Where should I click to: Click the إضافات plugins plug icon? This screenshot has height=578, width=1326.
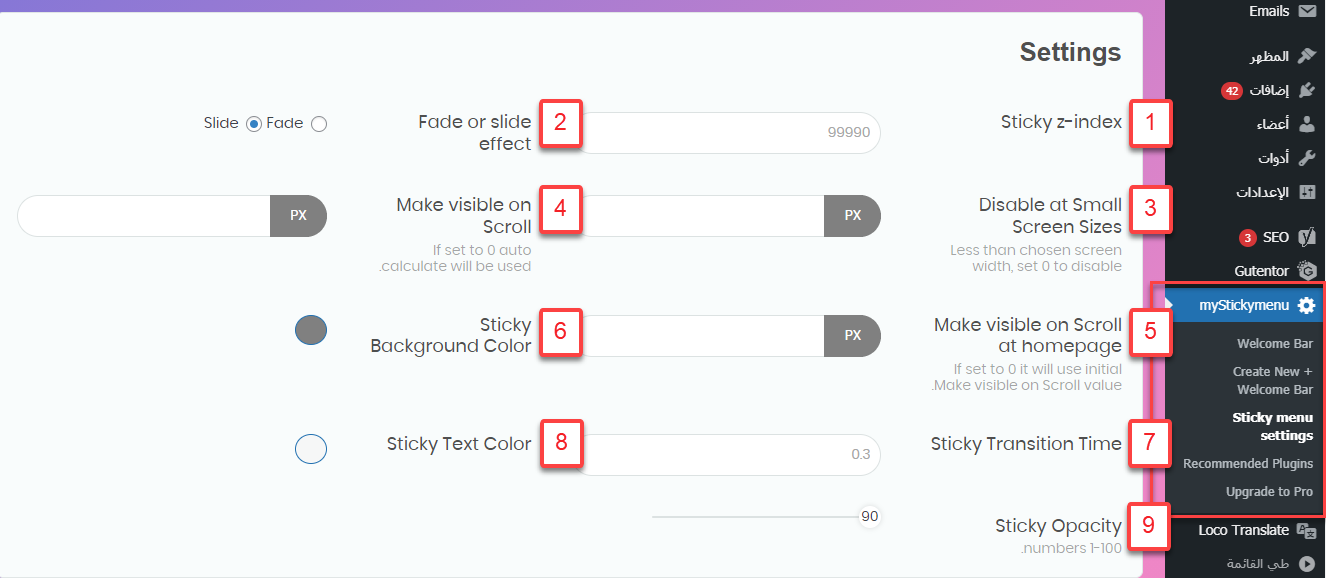tap(1307, 90)
